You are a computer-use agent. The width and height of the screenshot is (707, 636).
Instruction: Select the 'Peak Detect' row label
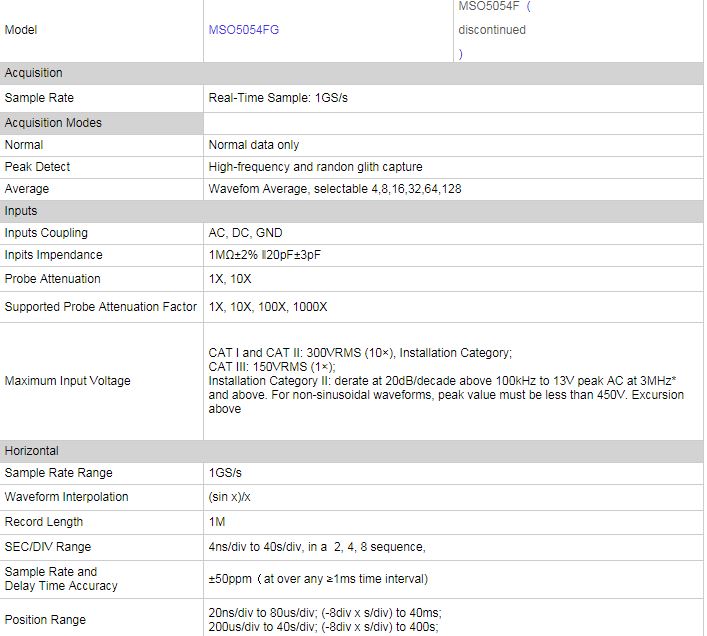37,167
